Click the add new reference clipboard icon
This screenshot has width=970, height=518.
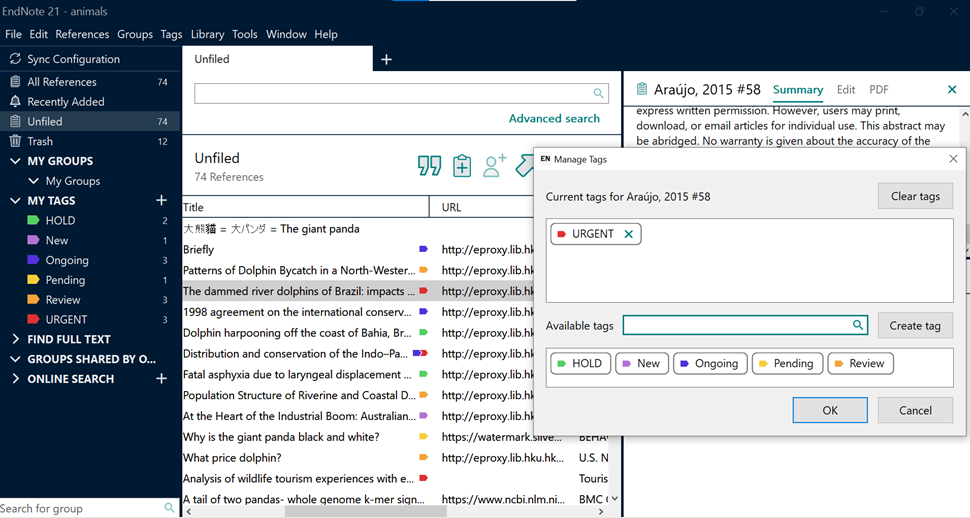coord(462,166)
